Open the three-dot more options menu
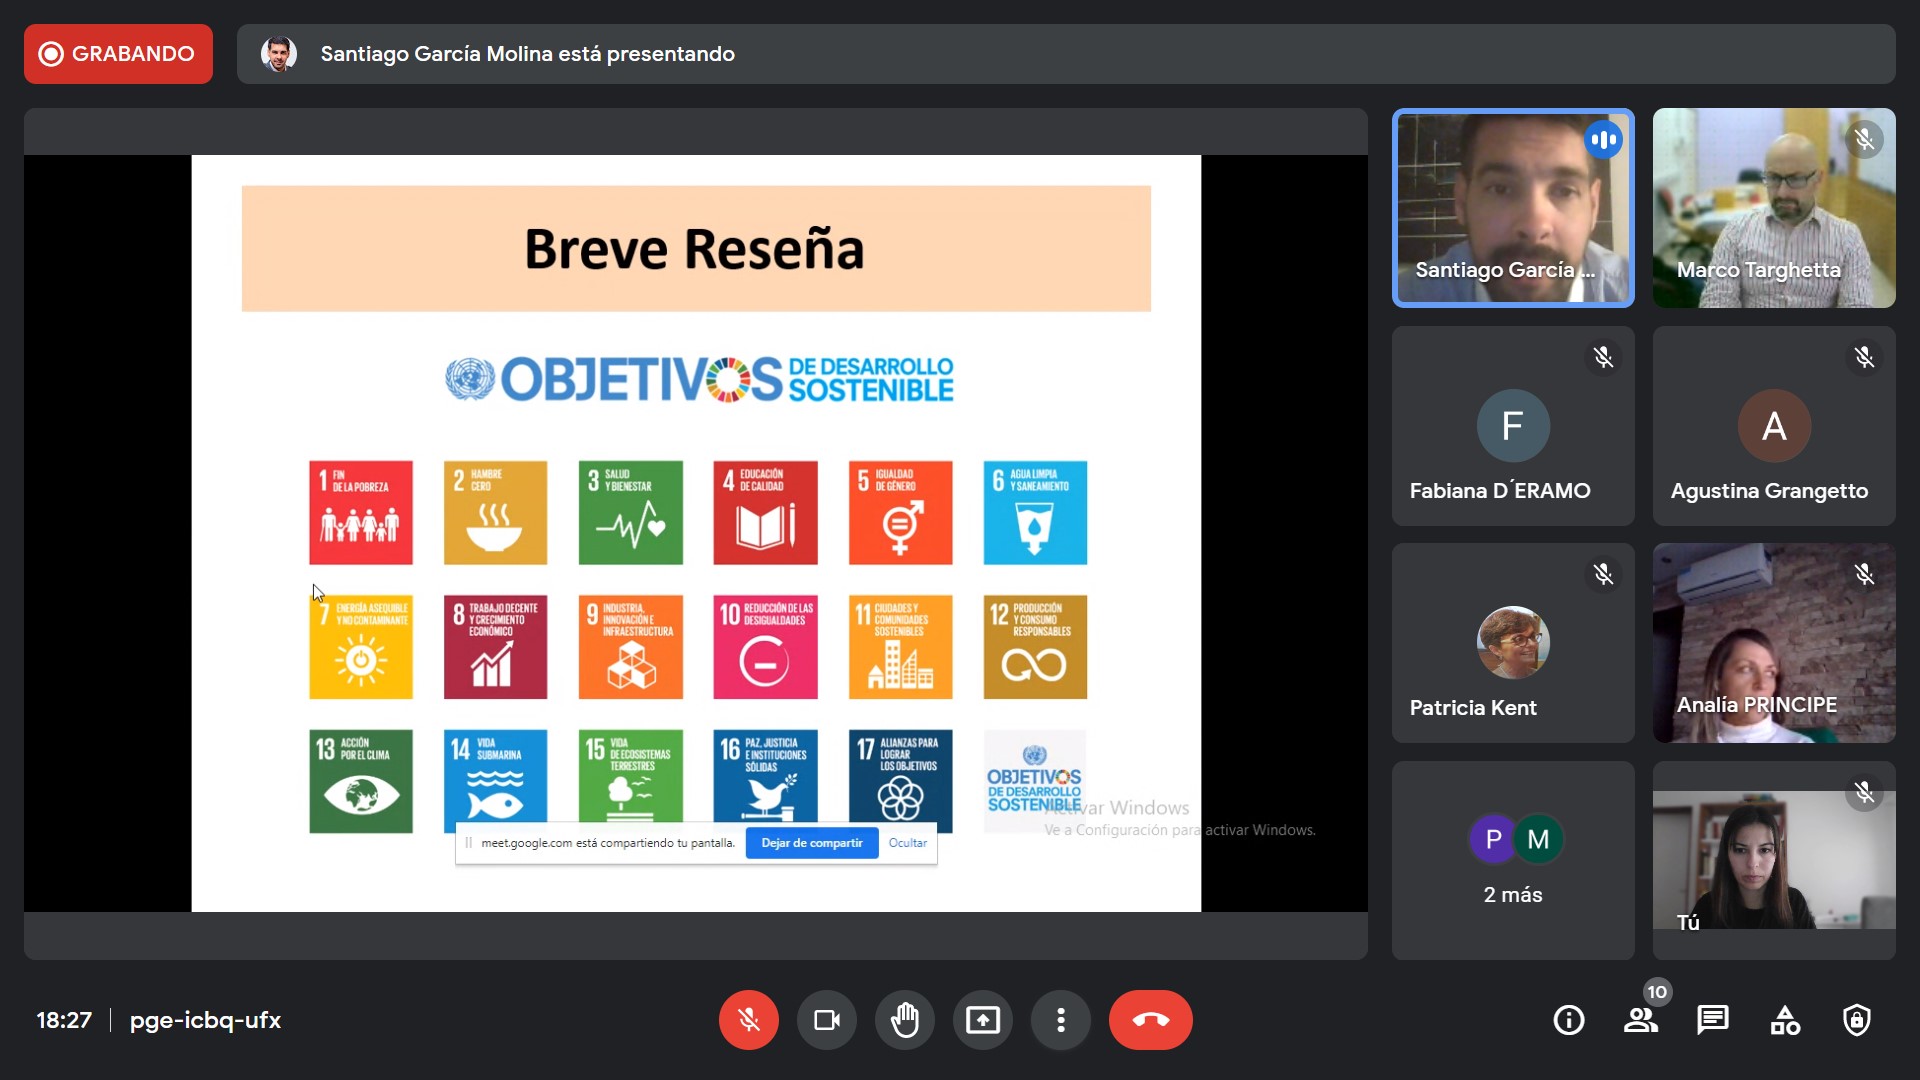This screenshot has height=1080, width=1920. (1061, 1020)
